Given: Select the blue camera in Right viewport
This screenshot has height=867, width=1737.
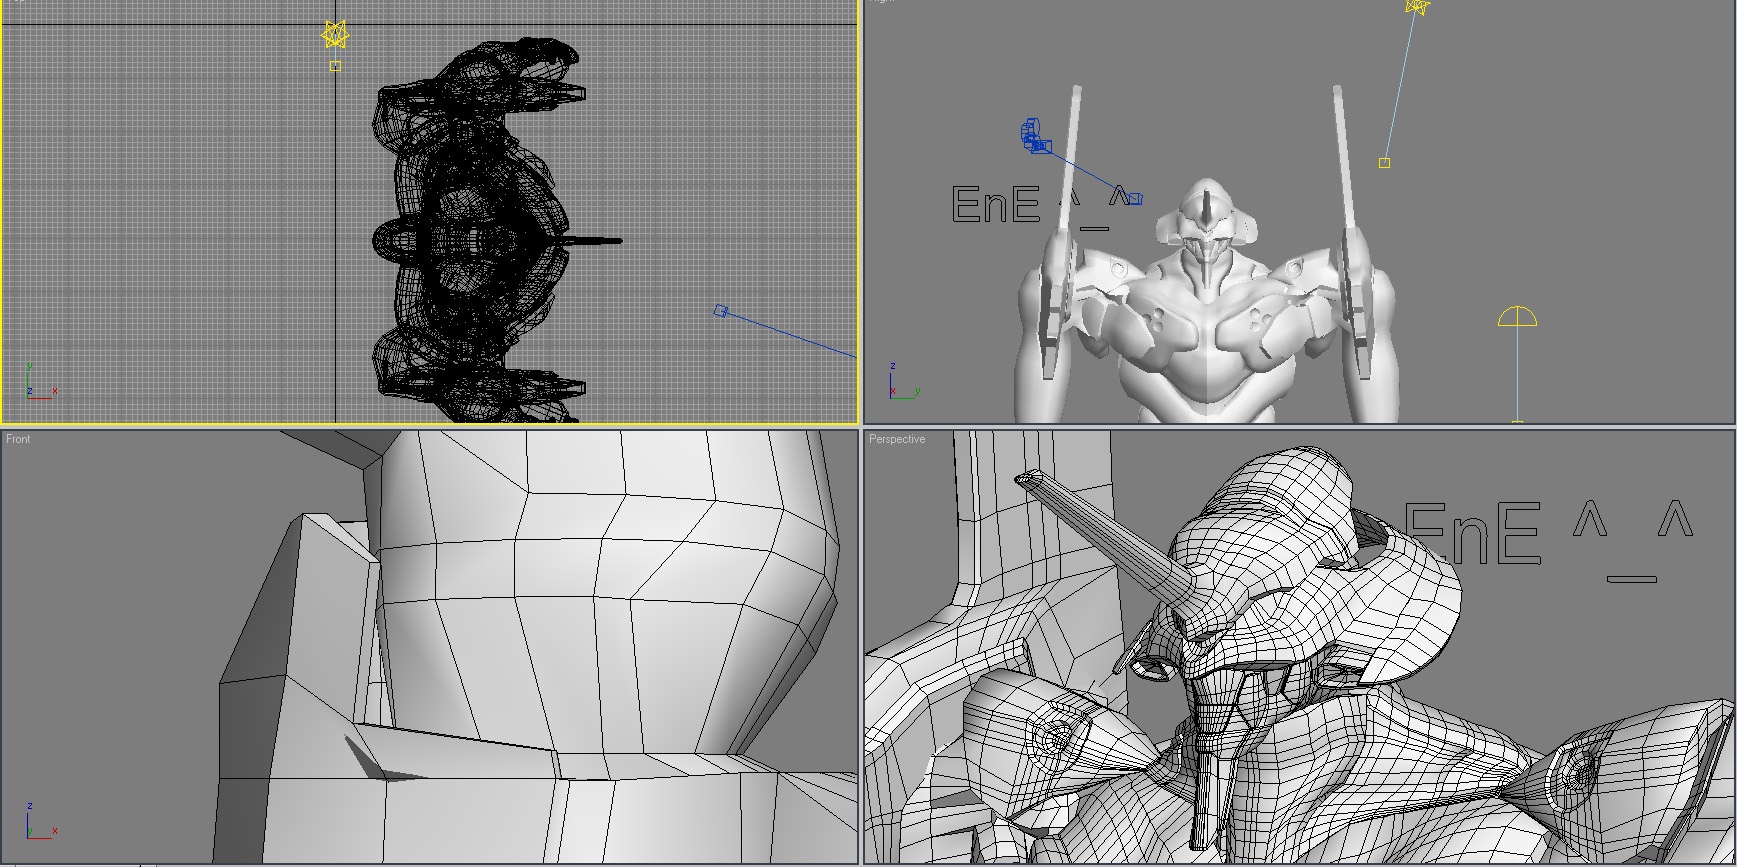Looking at the screenshot, I should click(x=1034, y=137).
